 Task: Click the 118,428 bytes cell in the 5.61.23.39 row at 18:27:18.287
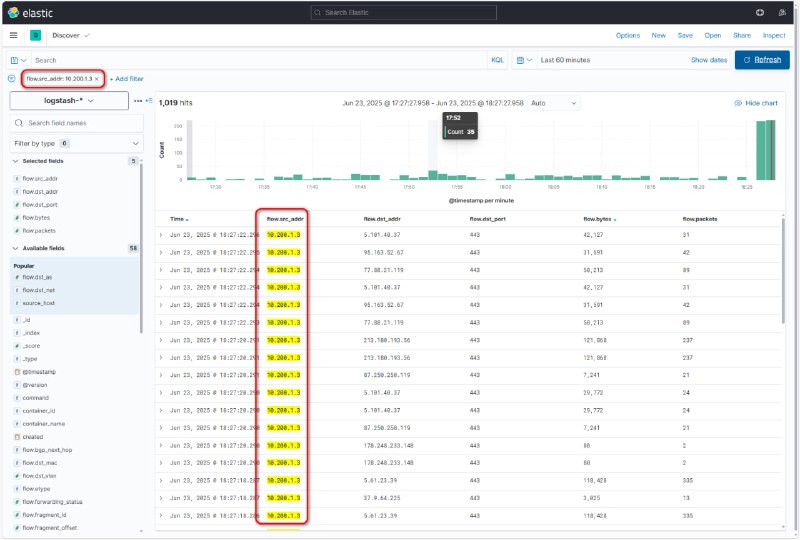click(595, 480)
